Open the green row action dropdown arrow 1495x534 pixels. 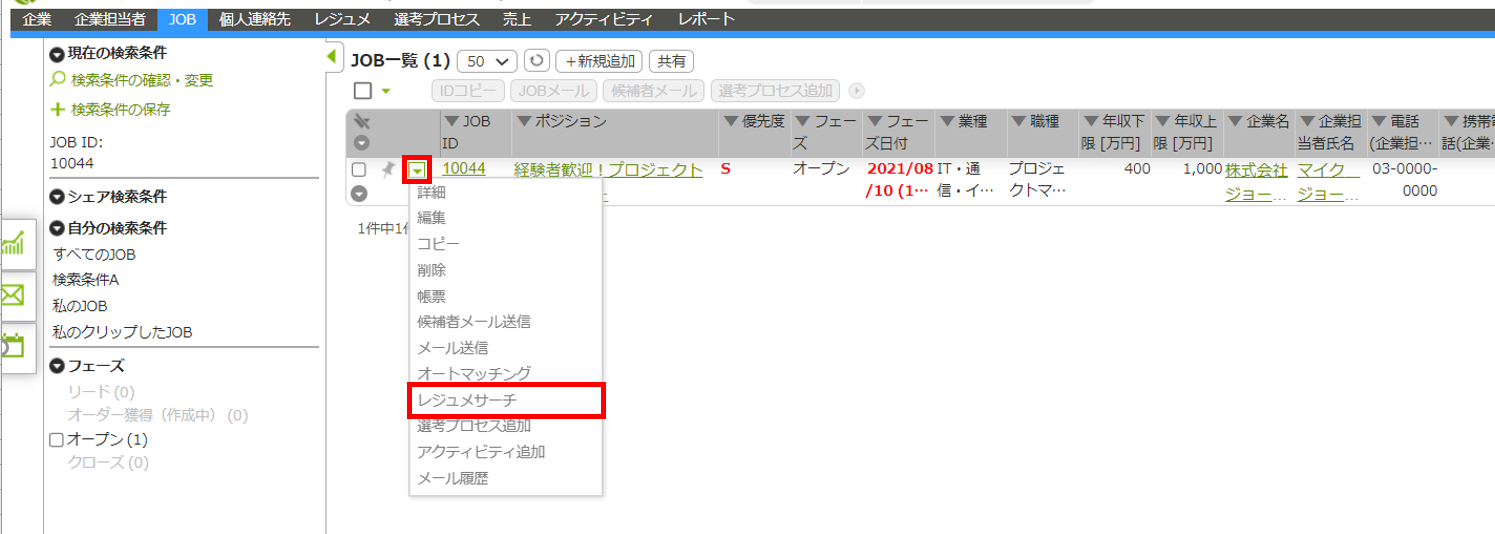pyautogui.click(x=417, y=170)
